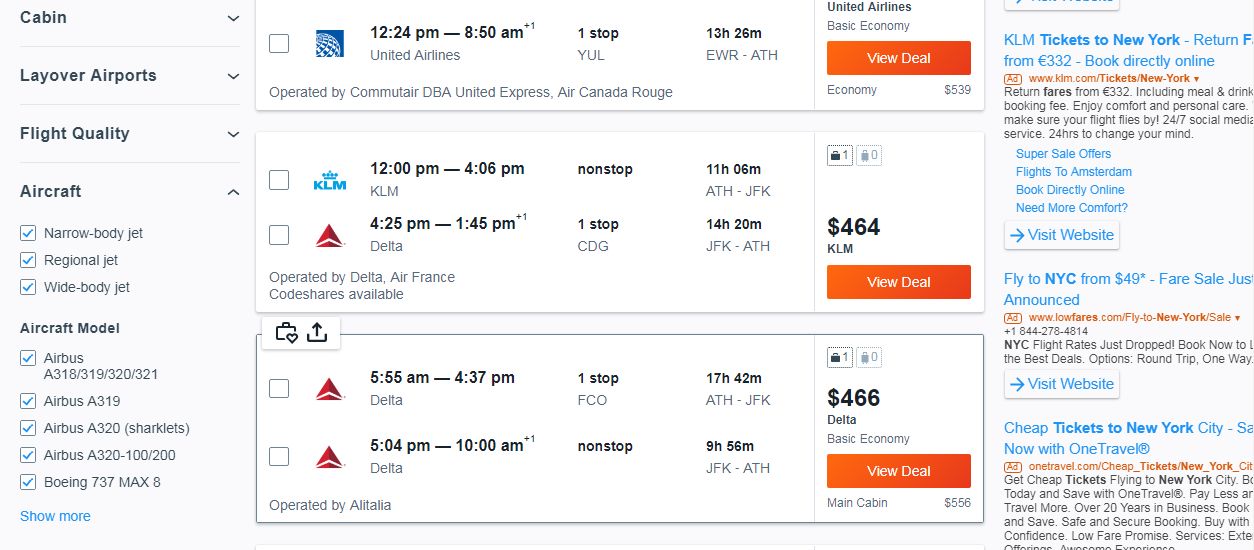This screenshot has height=550, width=1254.
Task: Select the Main Cabin $556 fare option
Action: 899,503
